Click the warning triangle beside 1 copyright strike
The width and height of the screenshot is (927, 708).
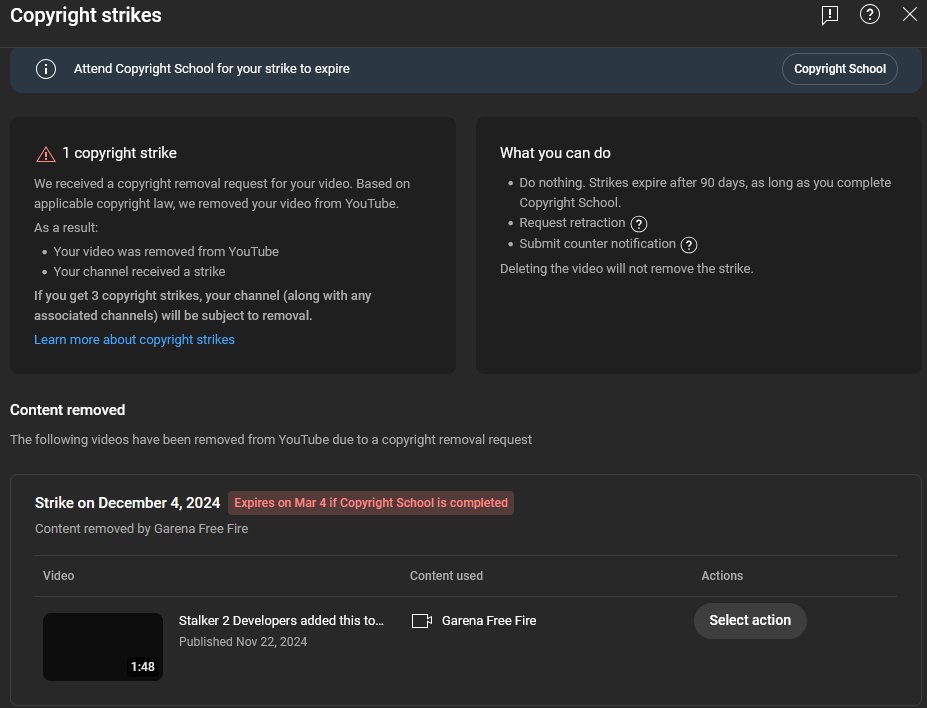pyautogui.click(x=46, y=154)
